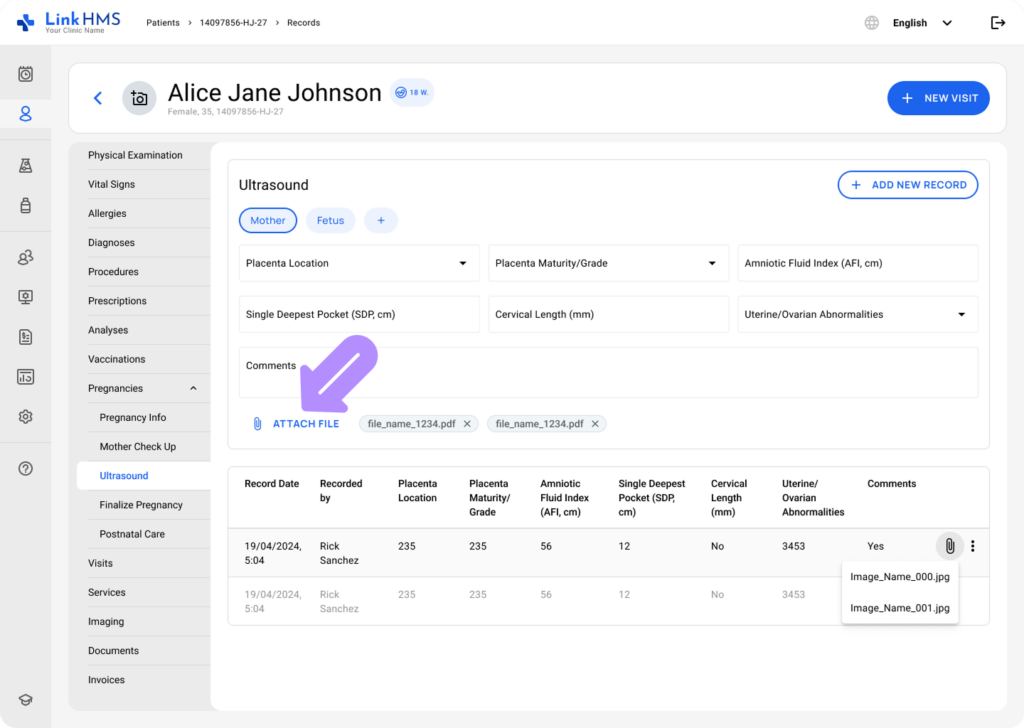Click the ATTACH FILE link

pos(305,424)
